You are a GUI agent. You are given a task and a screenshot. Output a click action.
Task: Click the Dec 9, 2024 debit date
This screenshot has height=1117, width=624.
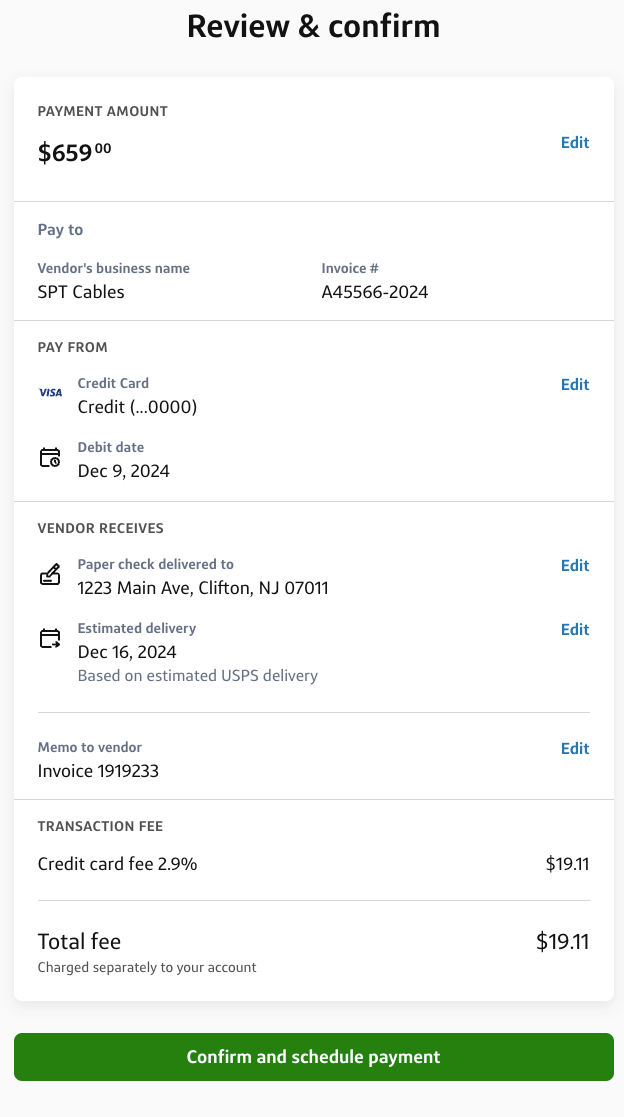pos(123,471)
